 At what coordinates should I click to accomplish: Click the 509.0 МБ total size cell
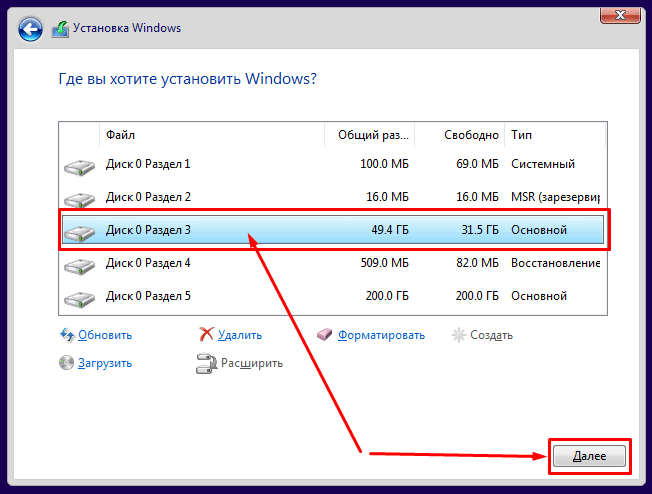[385, 263]
